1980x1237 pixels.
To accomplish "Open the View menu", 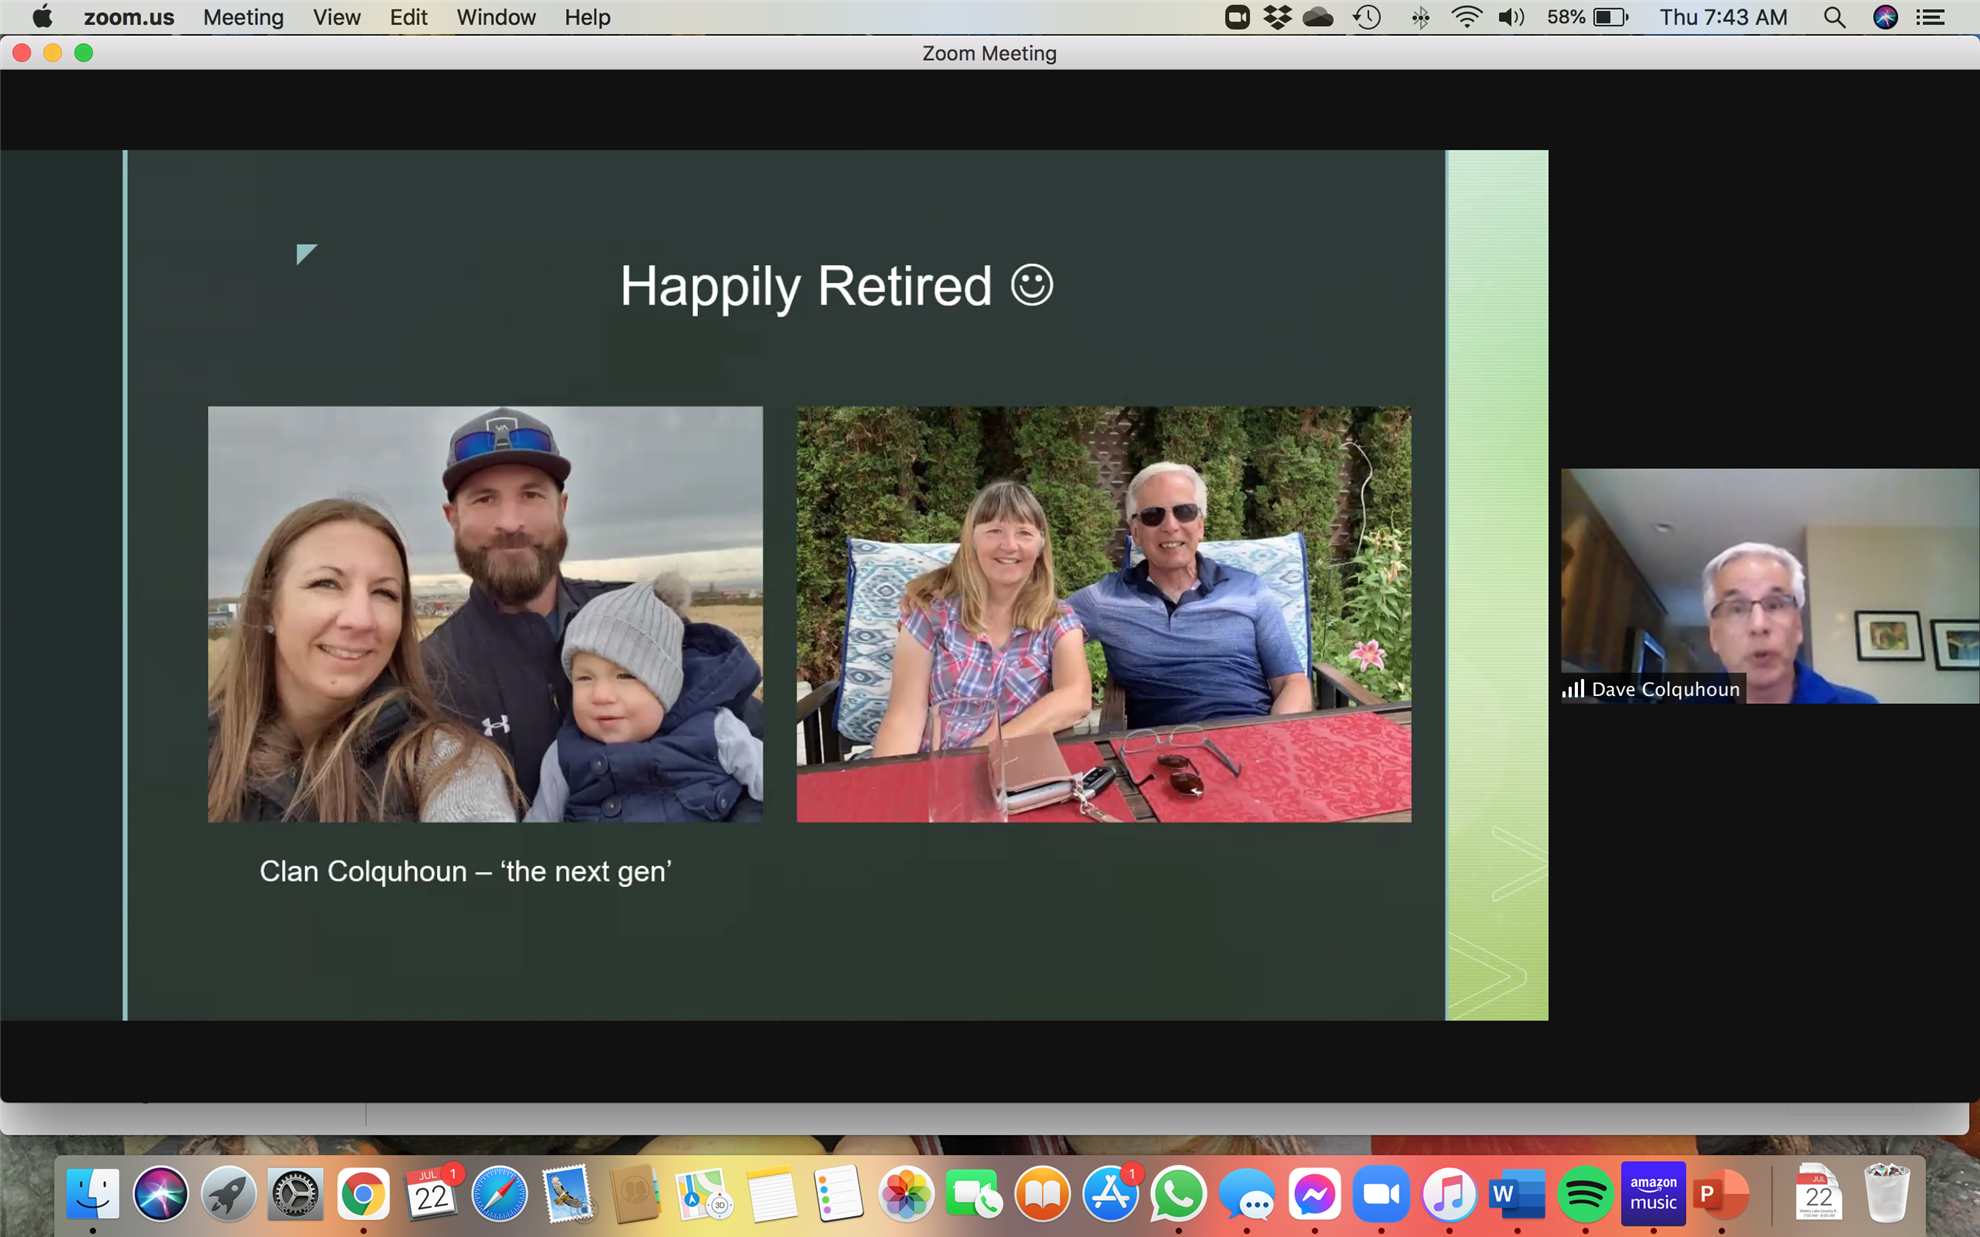I will (336, 17).
